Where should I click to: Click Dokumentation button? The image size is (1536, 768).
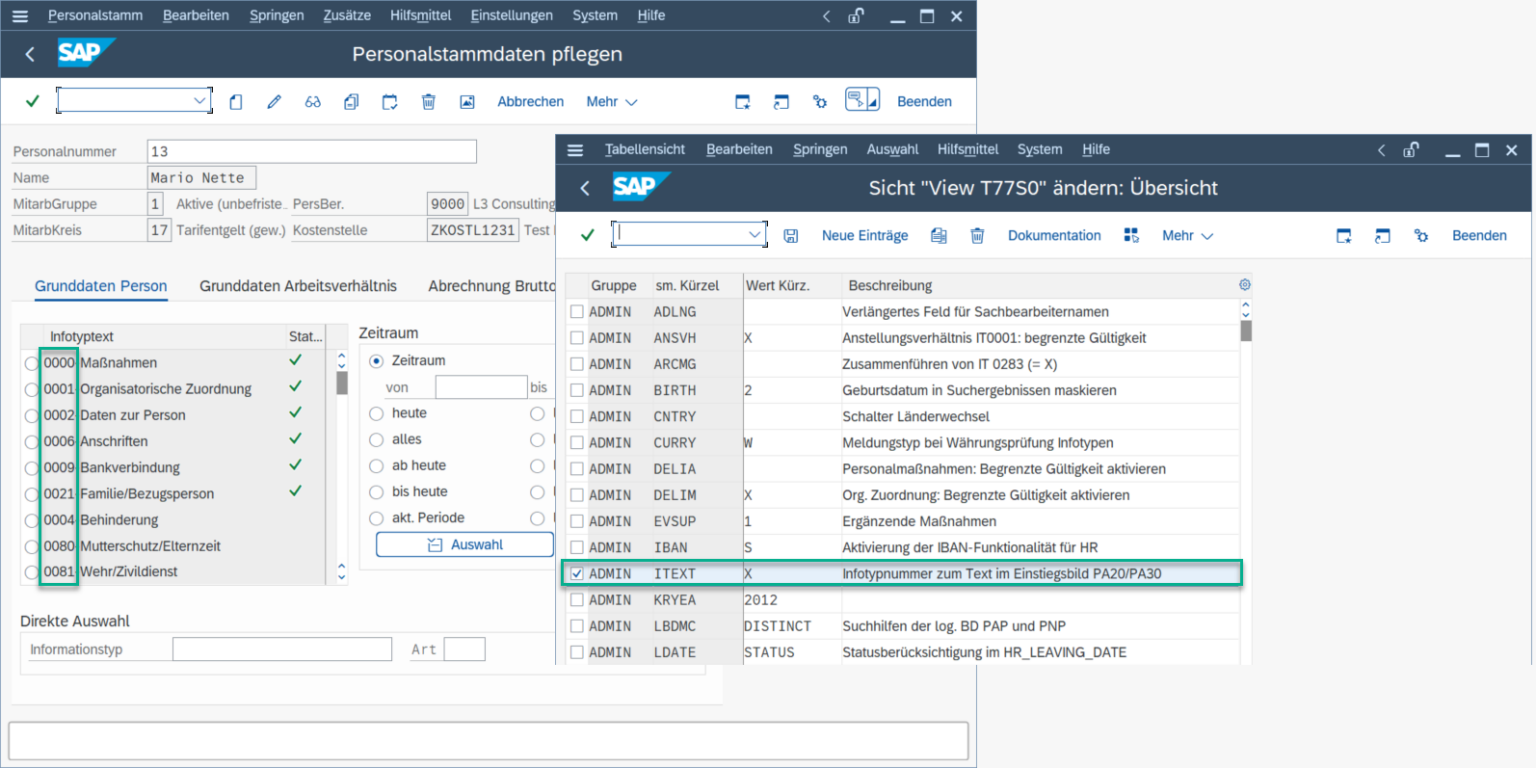click(1054, 235)
